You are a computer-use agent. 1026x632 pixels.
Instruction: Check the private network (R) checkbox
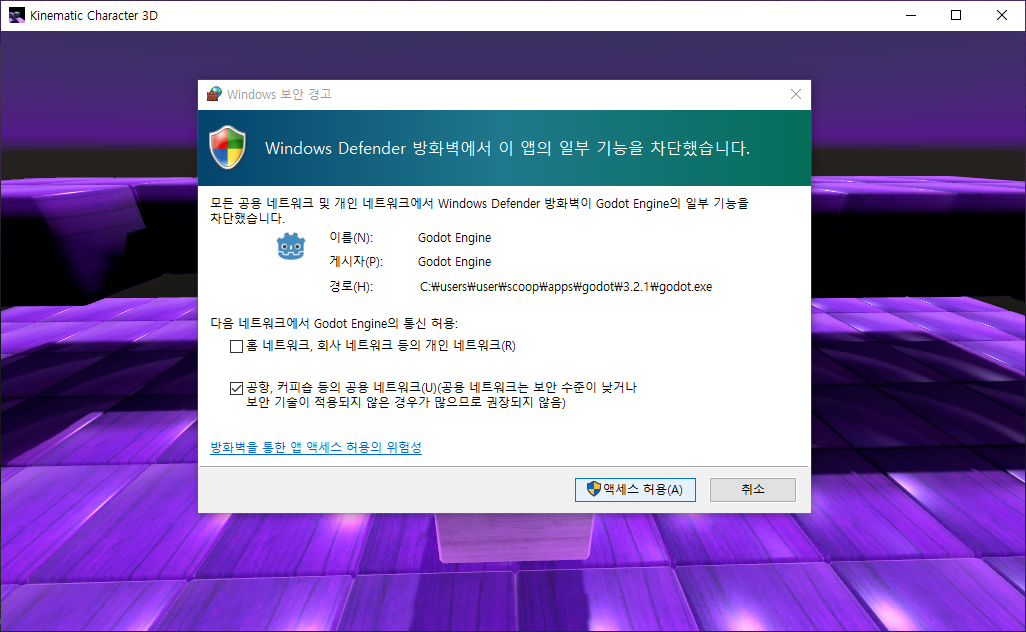pyautogui.click(x=236, y=346)
